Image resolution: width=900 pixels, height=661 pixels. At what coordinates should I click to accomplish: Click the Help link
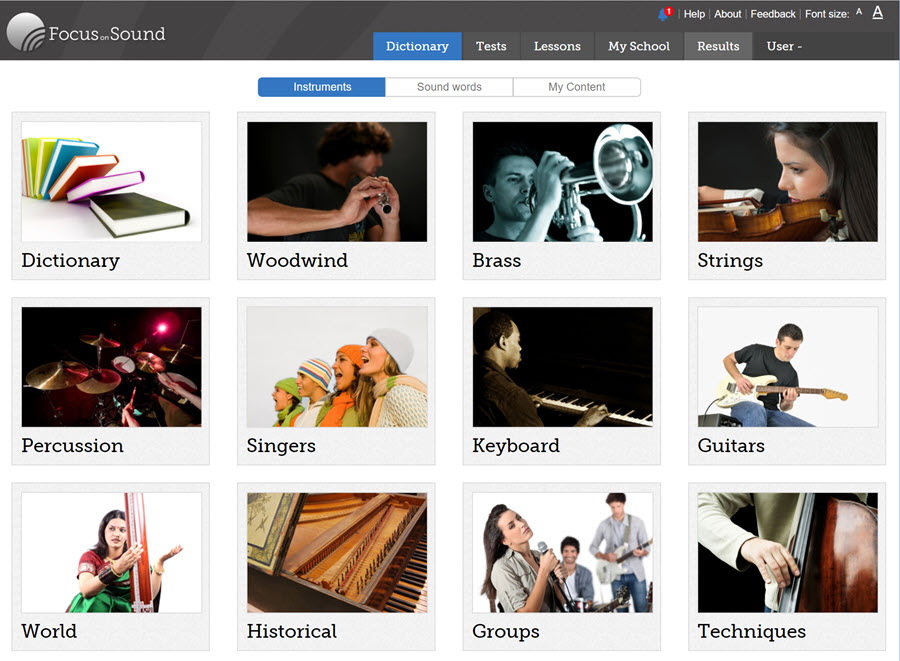(694, 14)
